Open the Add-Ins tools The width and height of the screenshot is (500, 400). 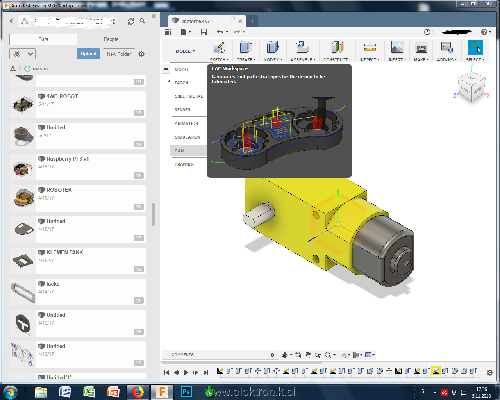pos(446,50)
